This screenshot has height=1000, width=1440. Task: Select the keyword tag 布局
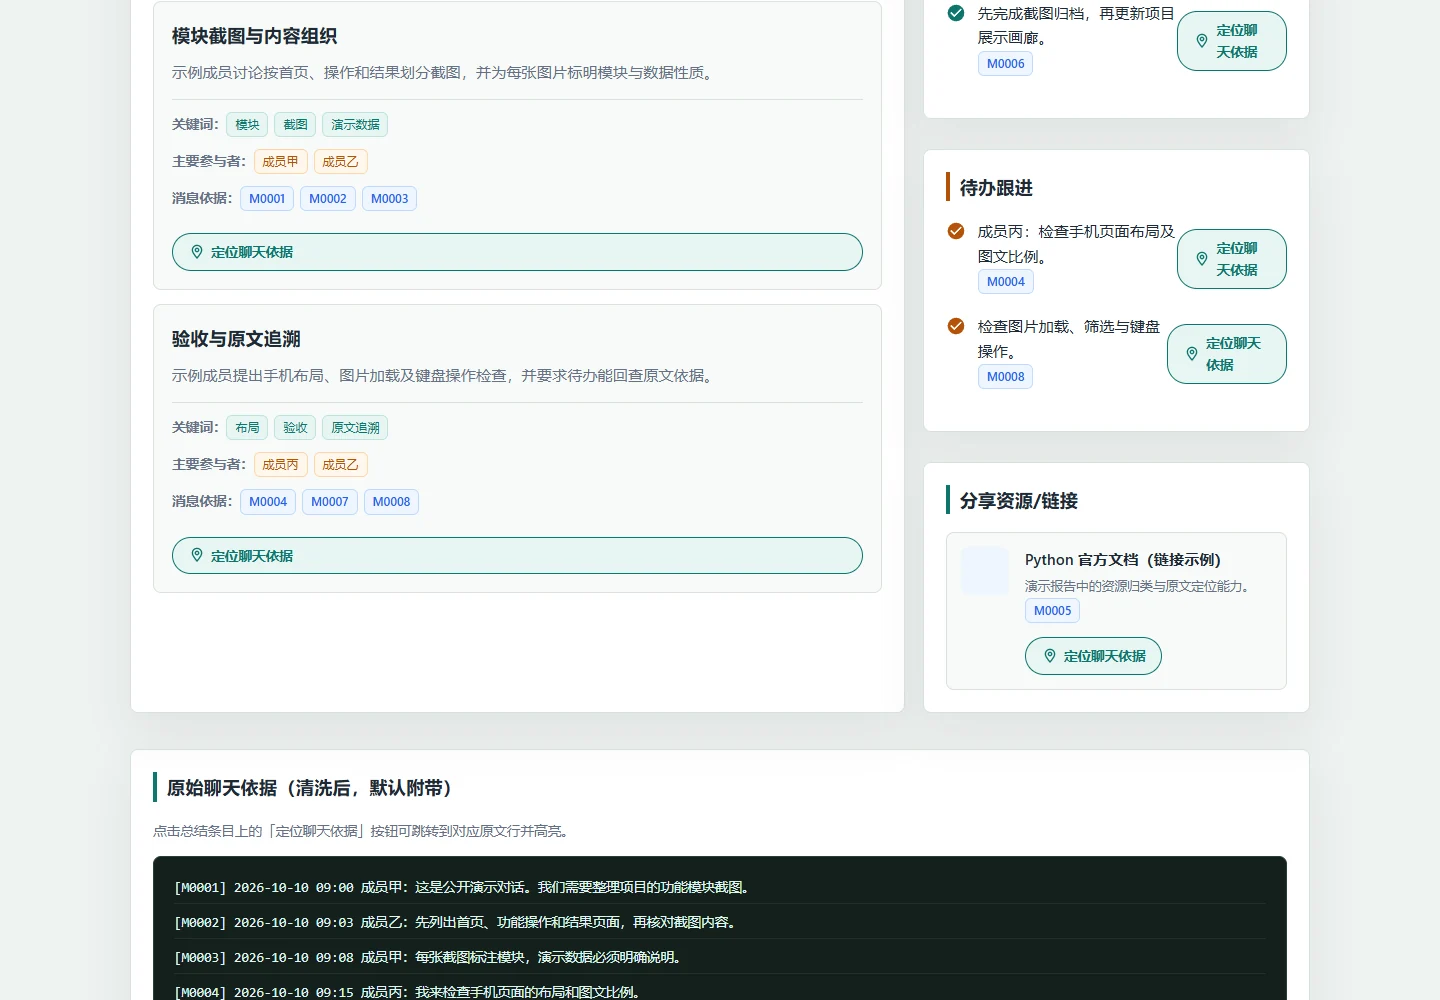pyautogui.click(x=247, y=427)
